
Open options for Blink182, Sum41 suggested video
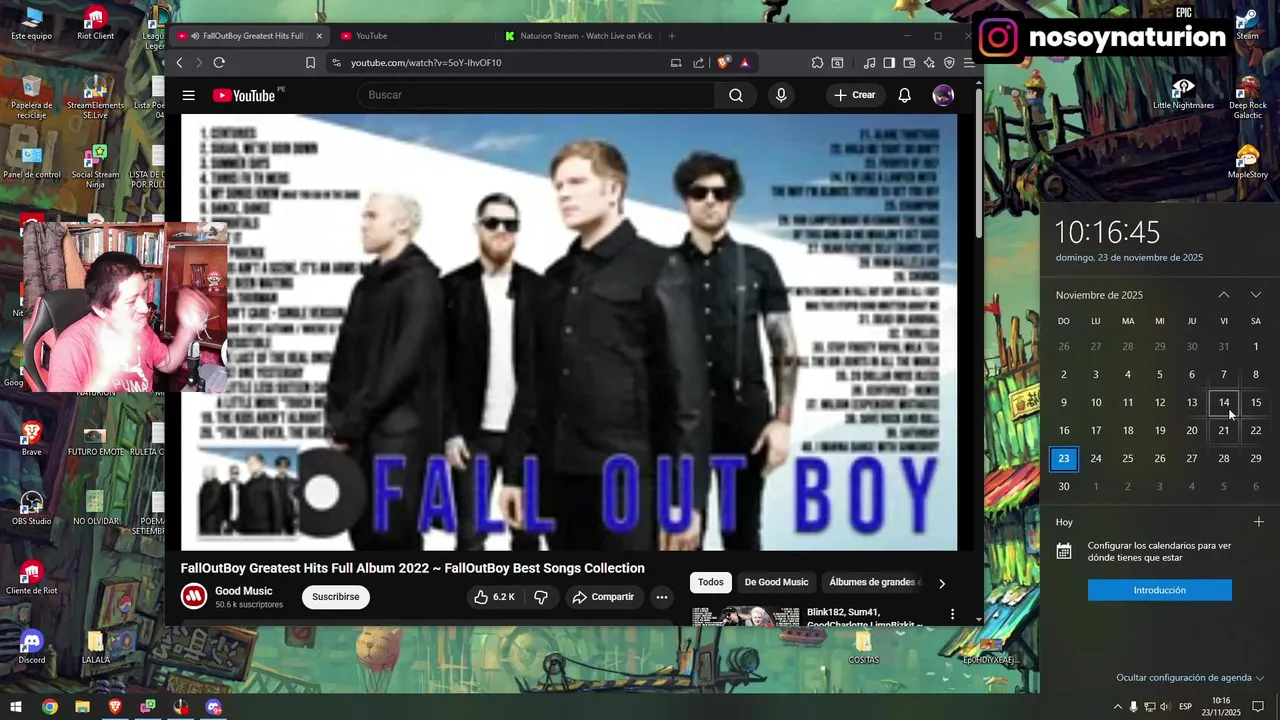[952, 614]
